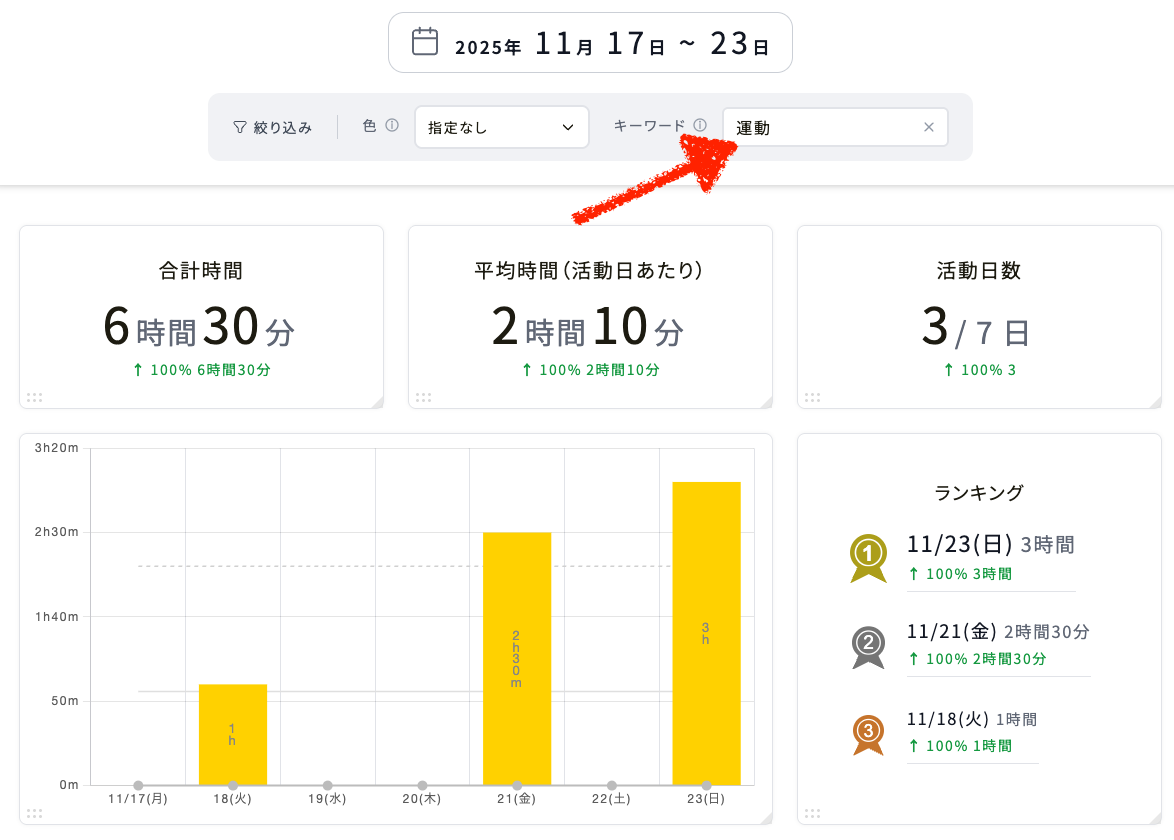The image size is (1174, 840).
Task: Click the drag handle dots on ランキング card
Action: 812,814
